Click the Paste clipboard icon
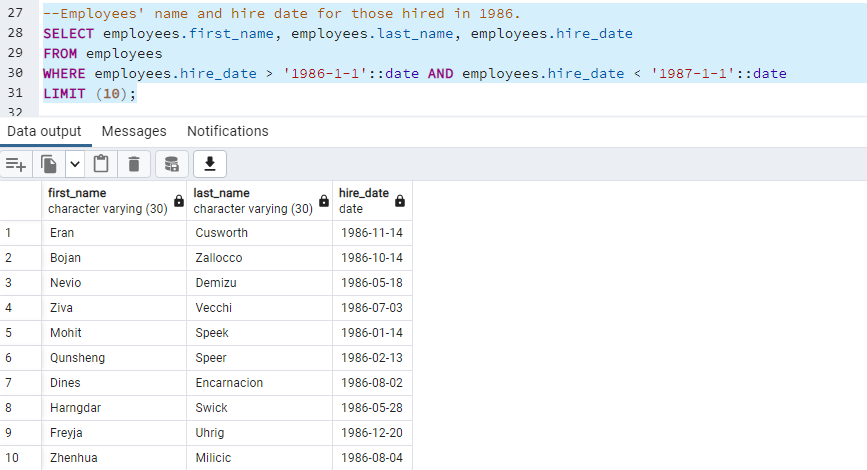The image size is (867, 470). 101,164
